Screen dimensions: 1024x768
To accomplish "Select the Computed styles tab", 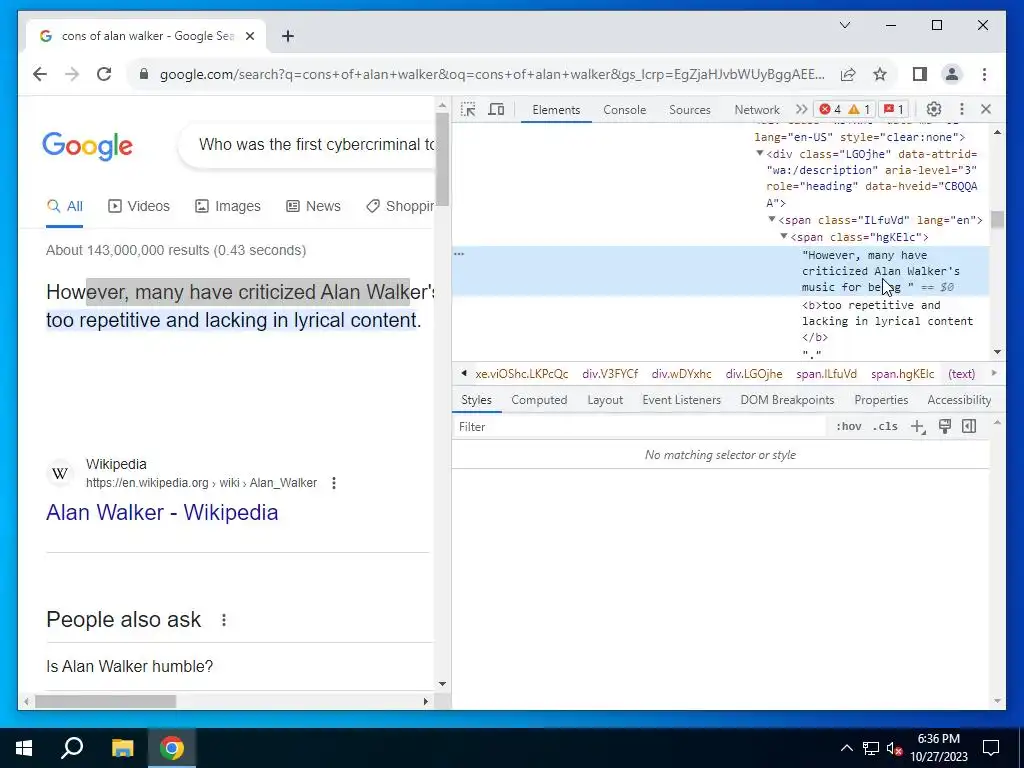I will [x=539, y=400].
